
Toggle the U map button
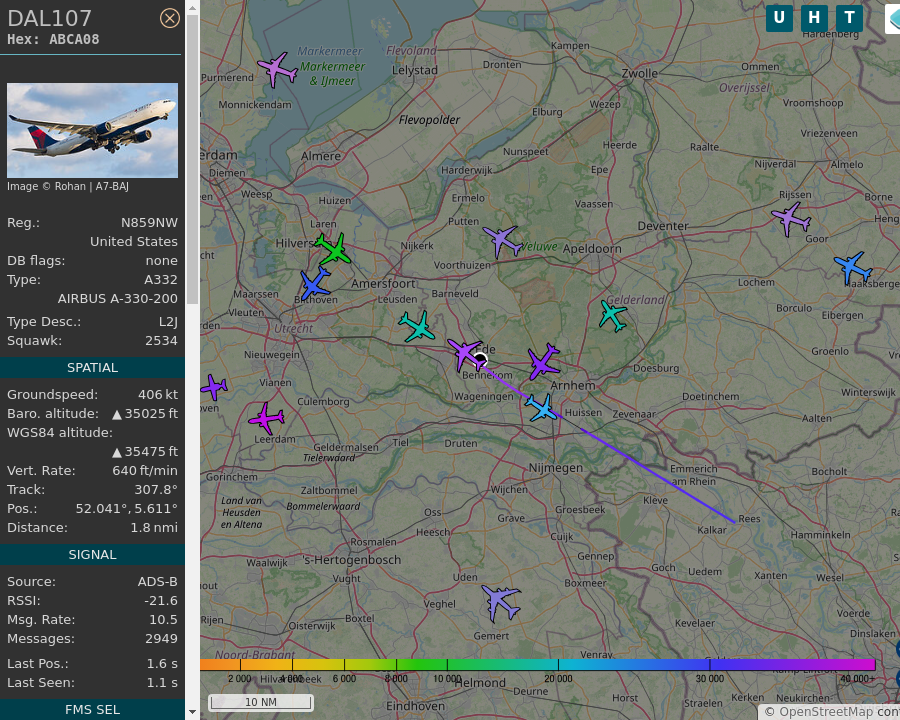[779, 18]
